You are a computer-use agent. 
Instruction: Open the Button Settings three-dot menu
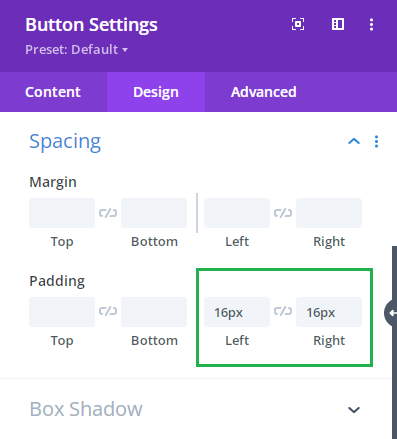371,25
